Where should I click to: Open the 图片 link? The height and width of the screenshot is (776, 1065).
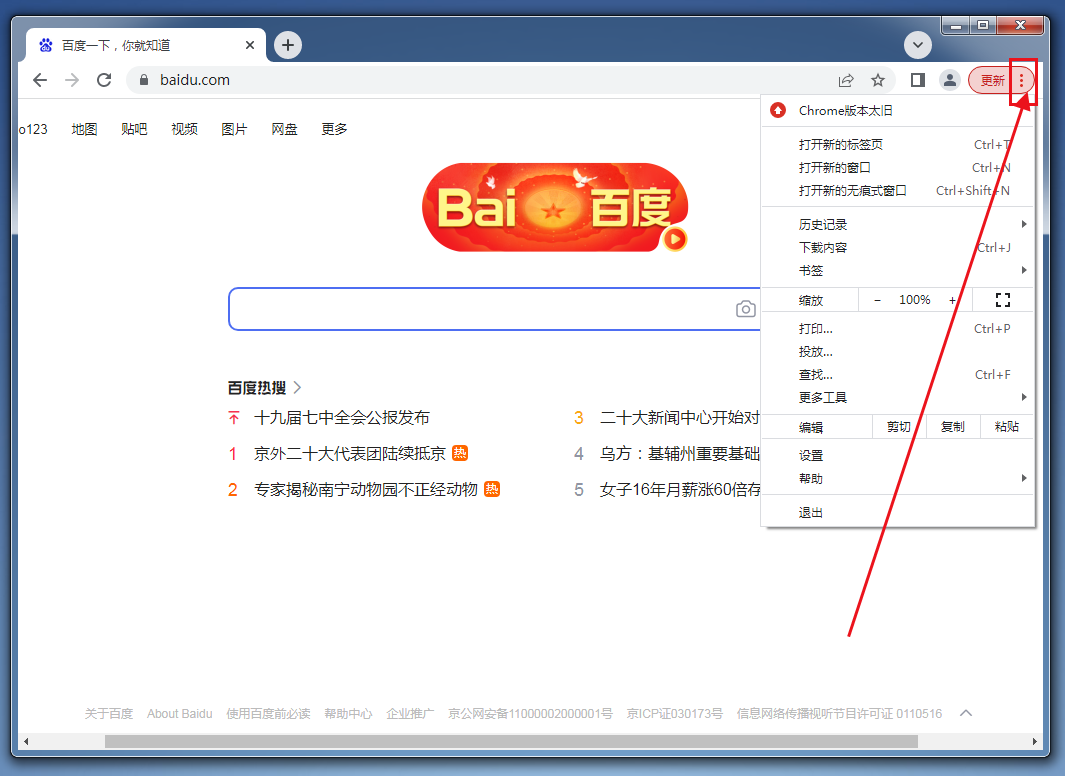(x=234, y=129)
